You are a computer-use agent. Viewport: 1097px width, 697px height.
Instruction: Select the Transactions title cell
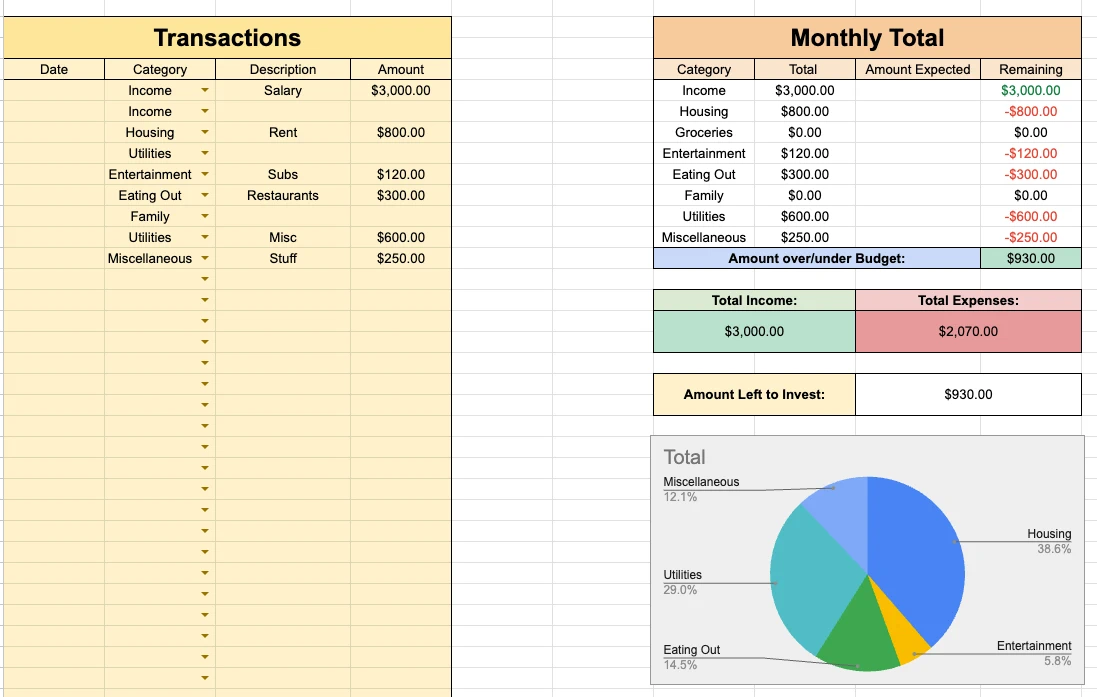tap(227, 38)
